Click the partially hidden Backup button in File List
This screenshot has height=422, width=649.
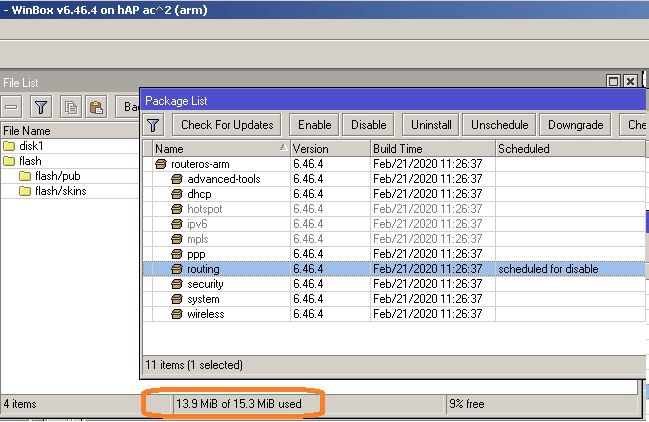click(128, 107)
